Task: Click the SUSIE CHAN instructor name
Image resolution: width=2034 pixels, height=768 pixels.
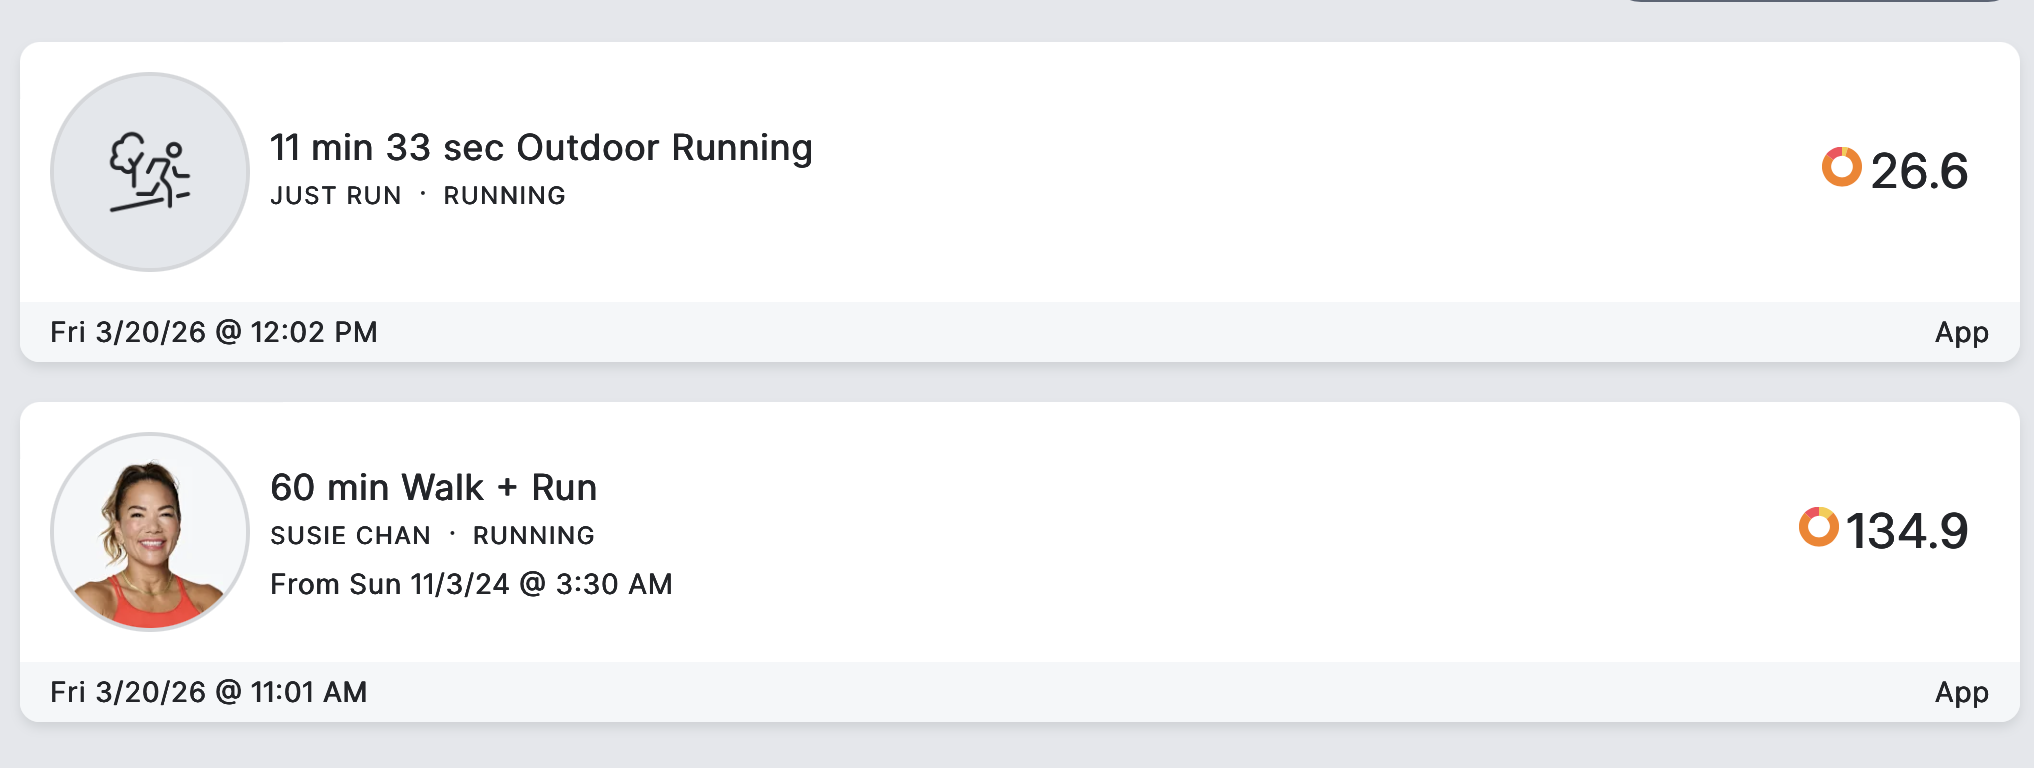Action: tap(350, 536)
